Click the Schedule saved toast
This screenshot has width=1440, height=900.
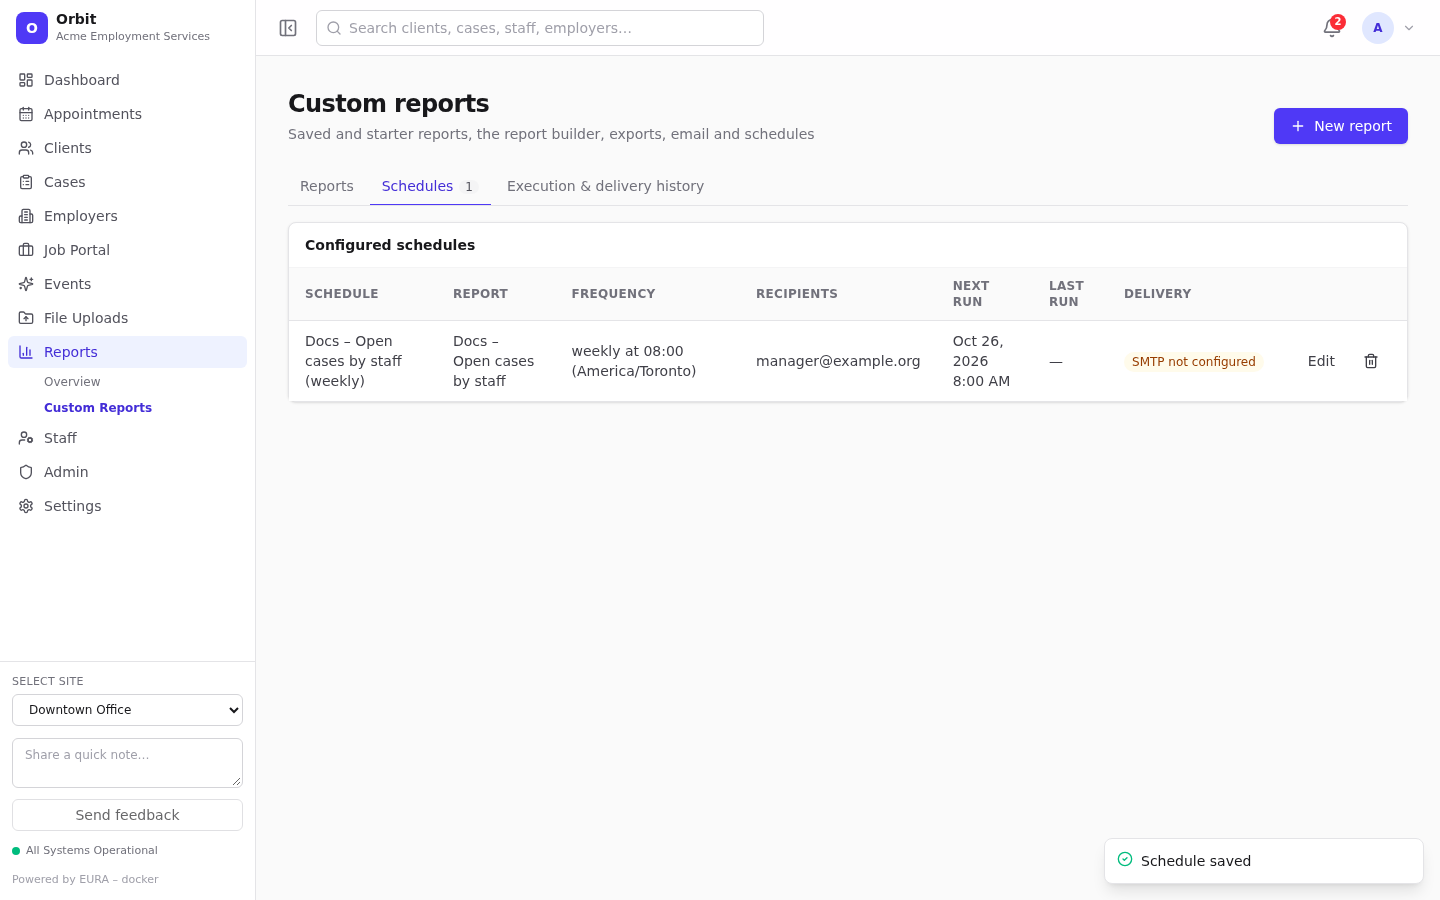coord(1263,861)
